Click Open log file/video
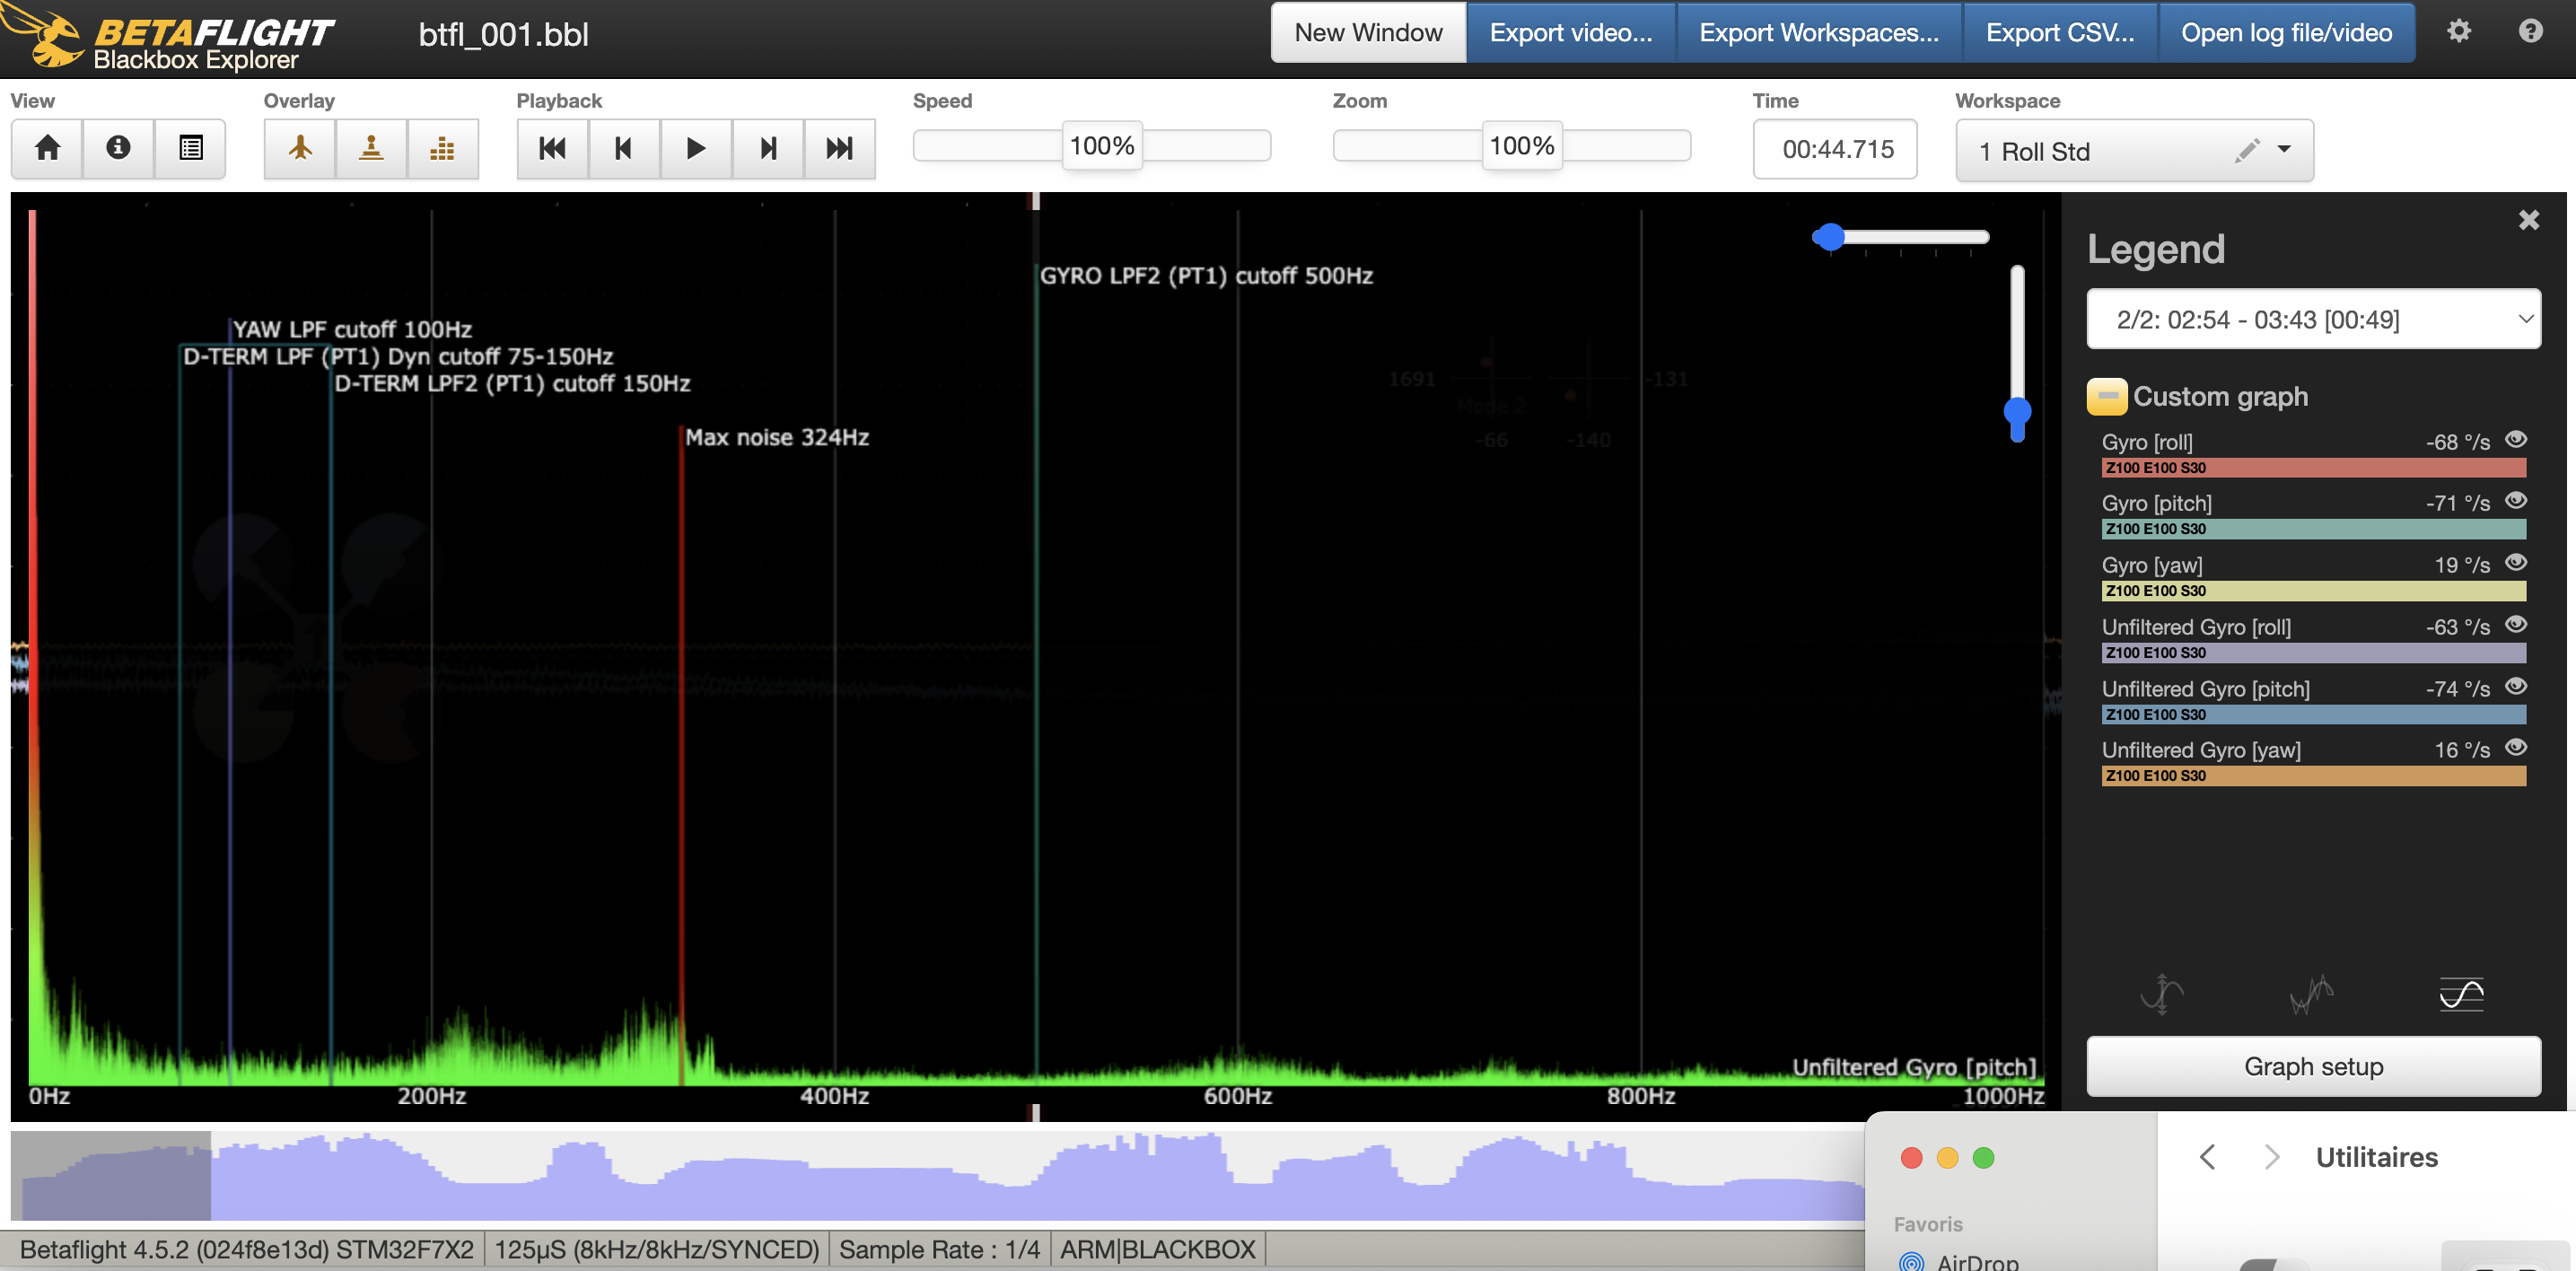2576x1271 pixels. coord(2286,32)
